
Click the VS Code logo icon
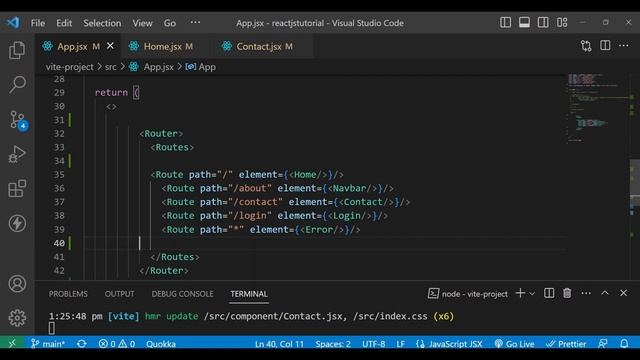click(13, 22)
